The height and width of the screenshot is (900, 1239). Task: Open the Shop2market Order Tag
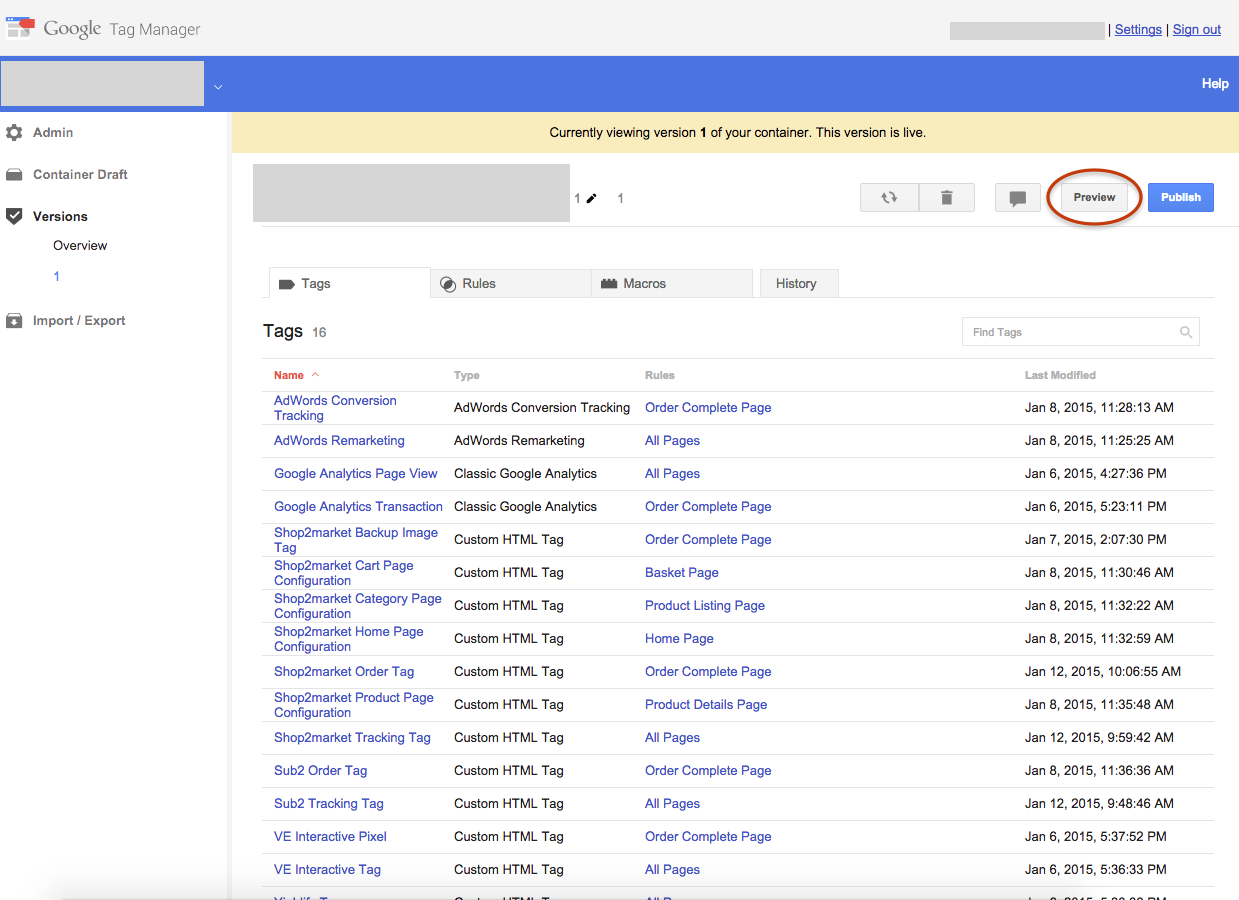(x=344, y=671)
